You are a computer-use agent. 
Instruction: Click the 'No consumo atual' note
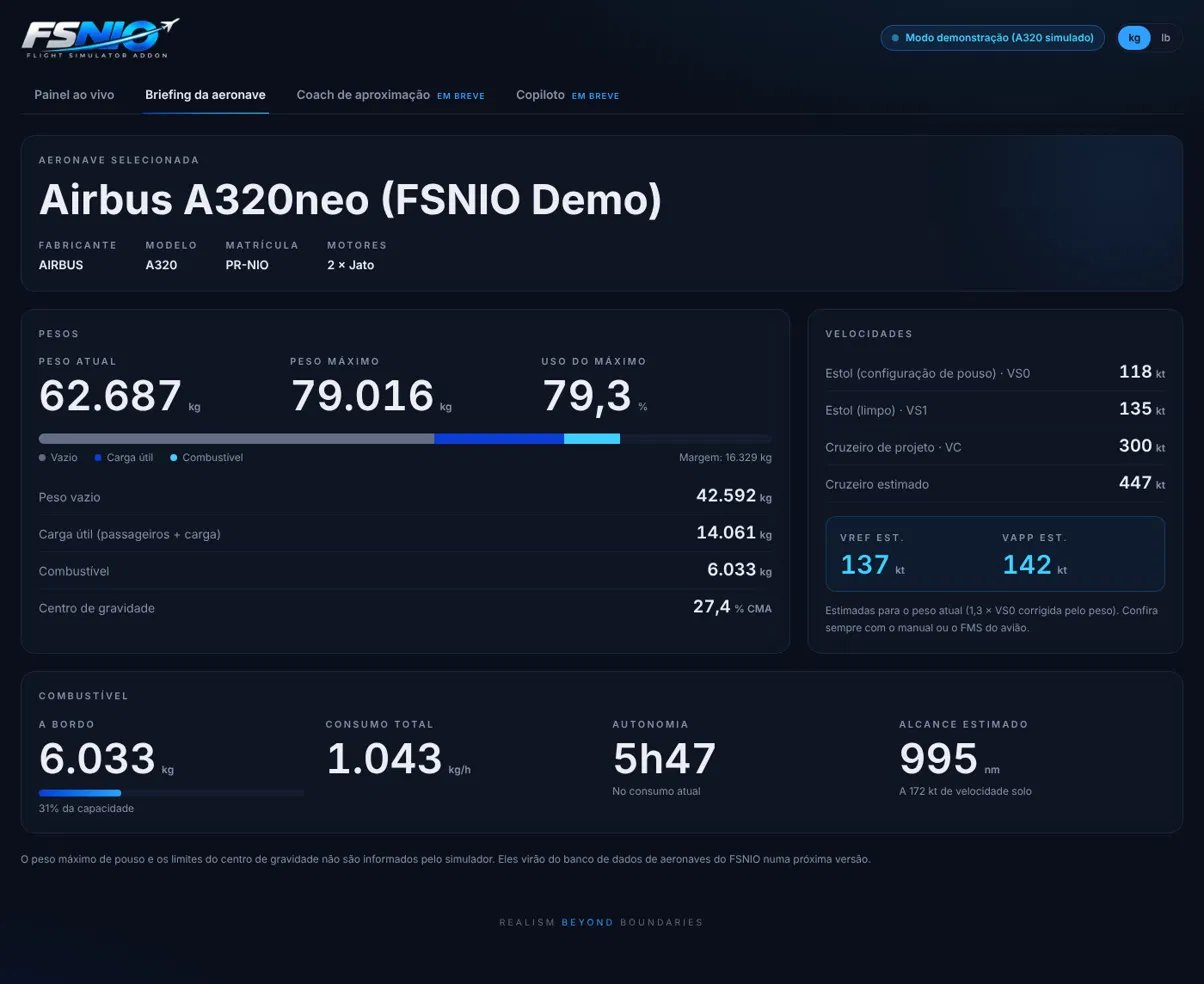(656, 791)
